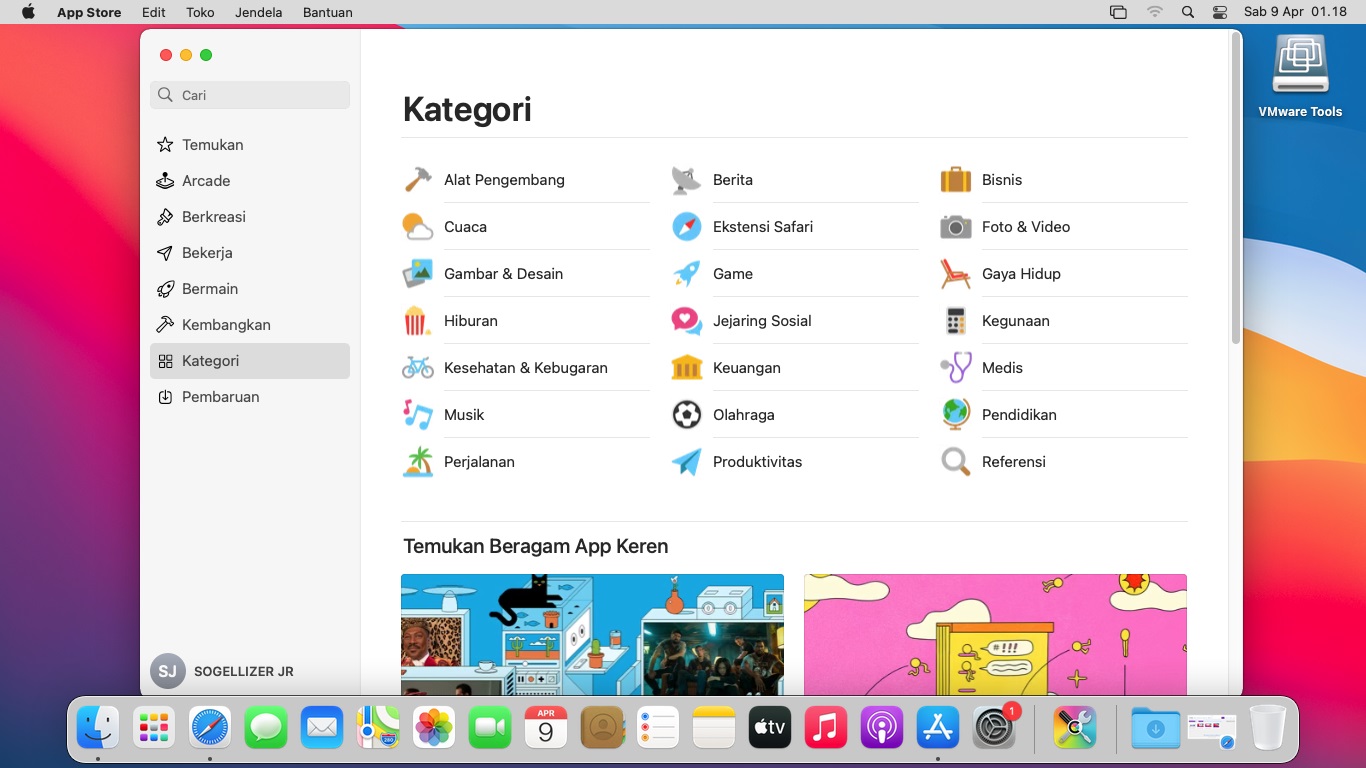Image resolution: width=1366 pixels, height=768 pixels.
Task: Open Control Center in menu bar
Action: pyautogui.click(x=1219, y=12)
